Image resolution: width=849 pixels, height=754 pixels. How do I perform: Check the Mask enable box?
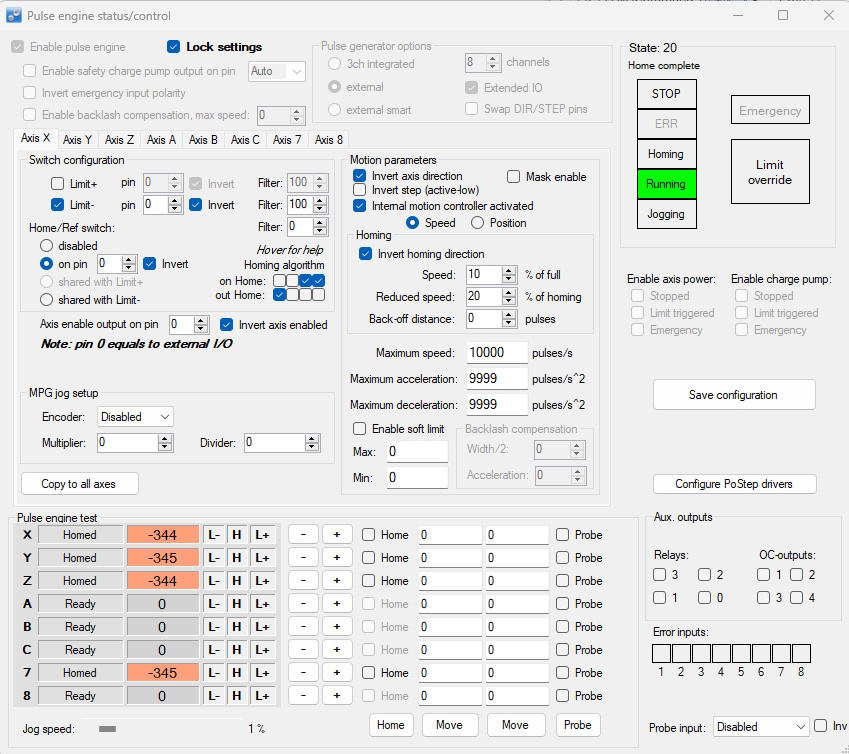click(x=513, y=176)
